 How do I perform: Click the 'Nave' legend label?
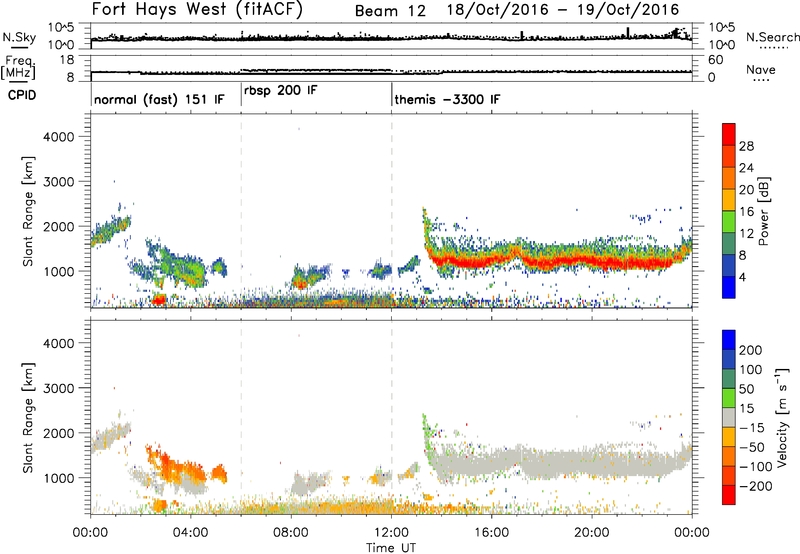tap(760, 70)
